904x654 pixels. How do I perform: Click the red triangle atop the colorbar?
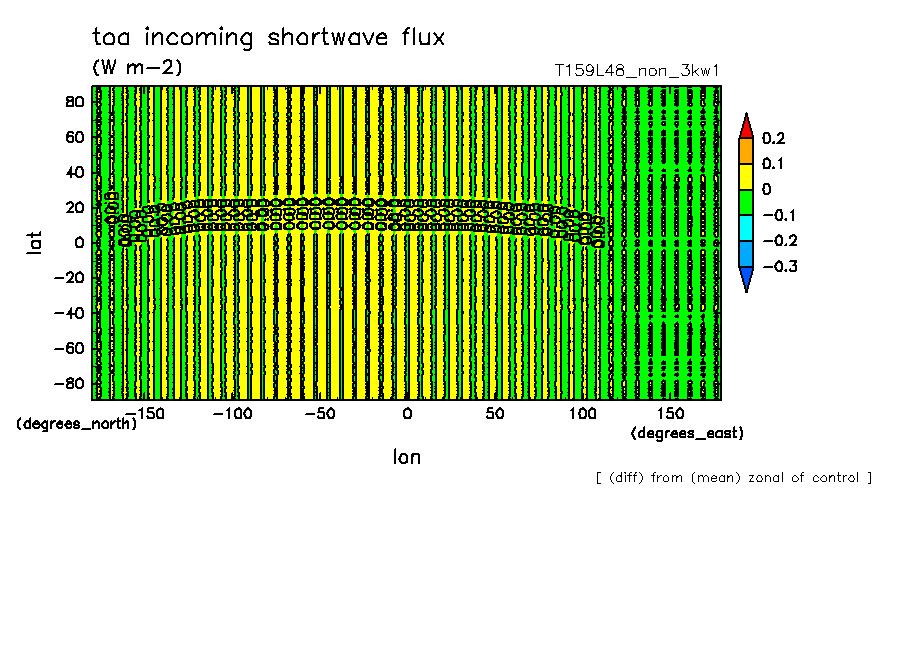coord(746,126)
